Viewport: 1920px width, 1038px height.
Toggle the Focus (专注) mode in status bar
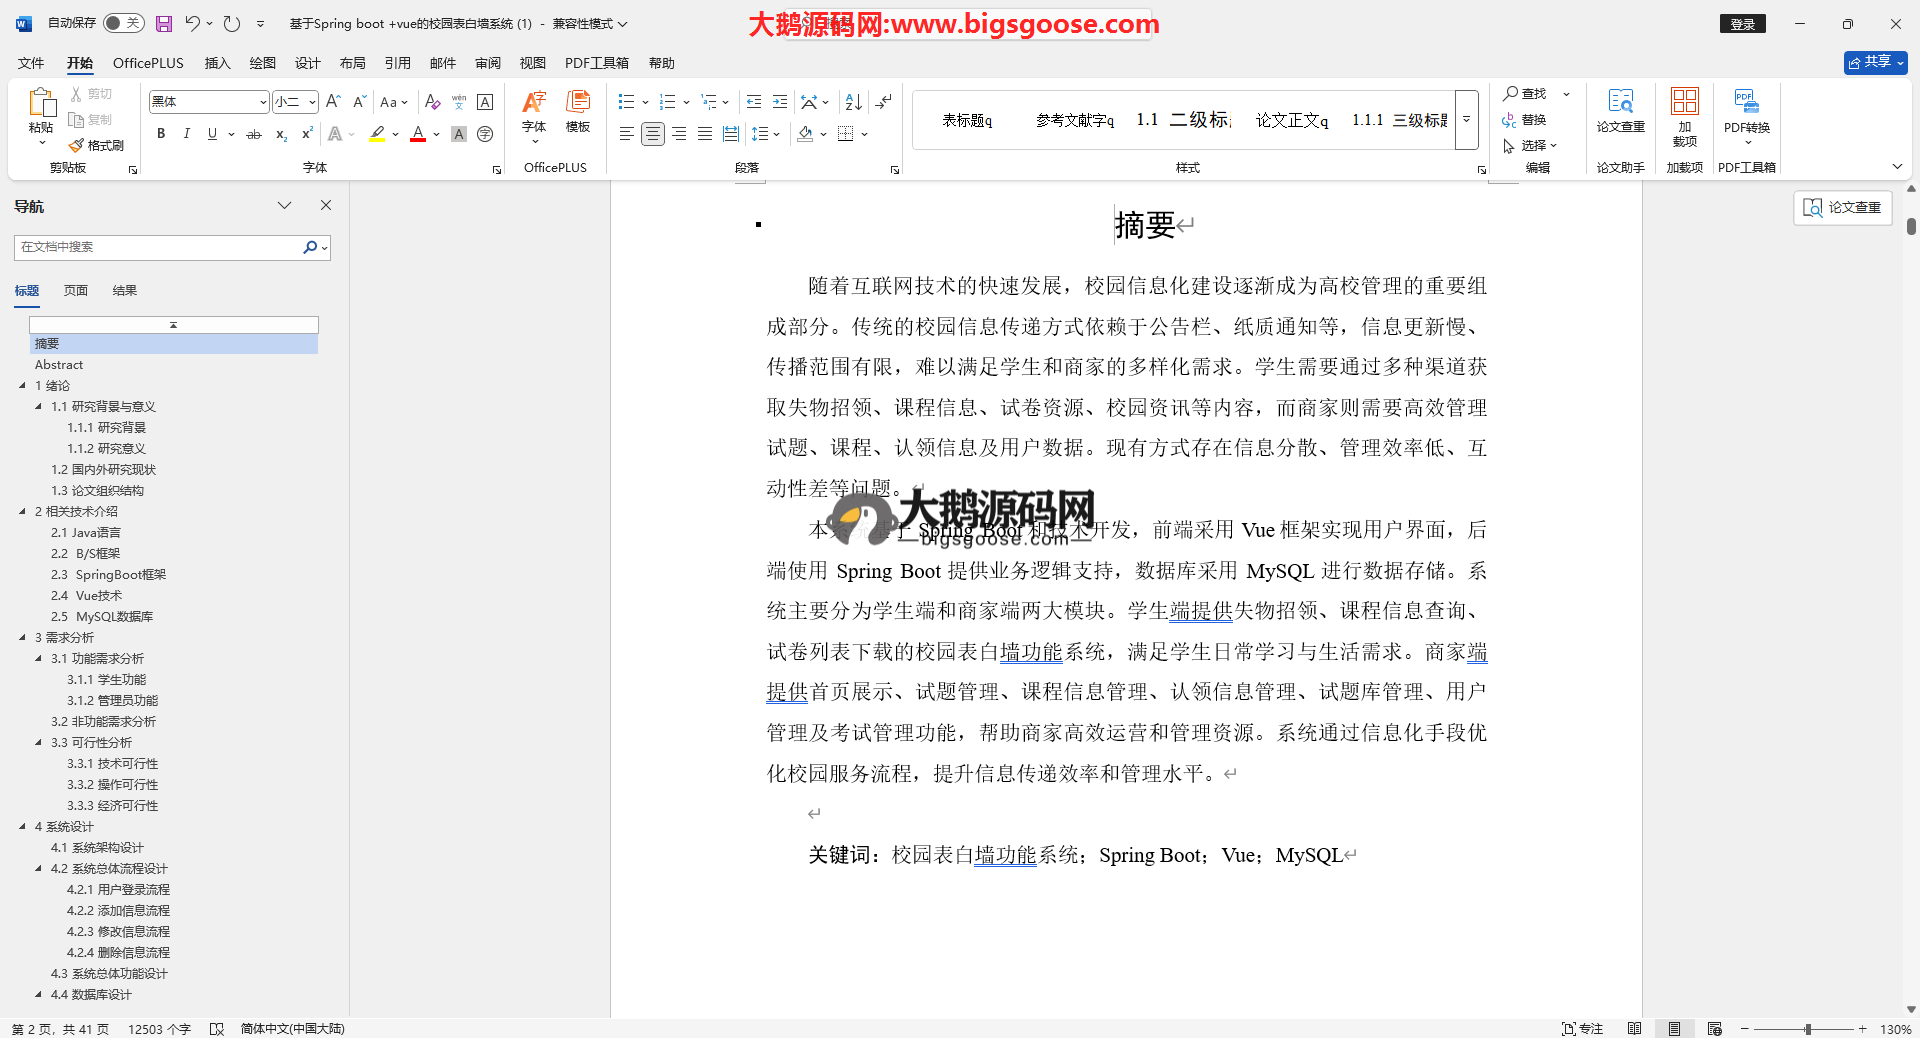click(1582, 1029)
